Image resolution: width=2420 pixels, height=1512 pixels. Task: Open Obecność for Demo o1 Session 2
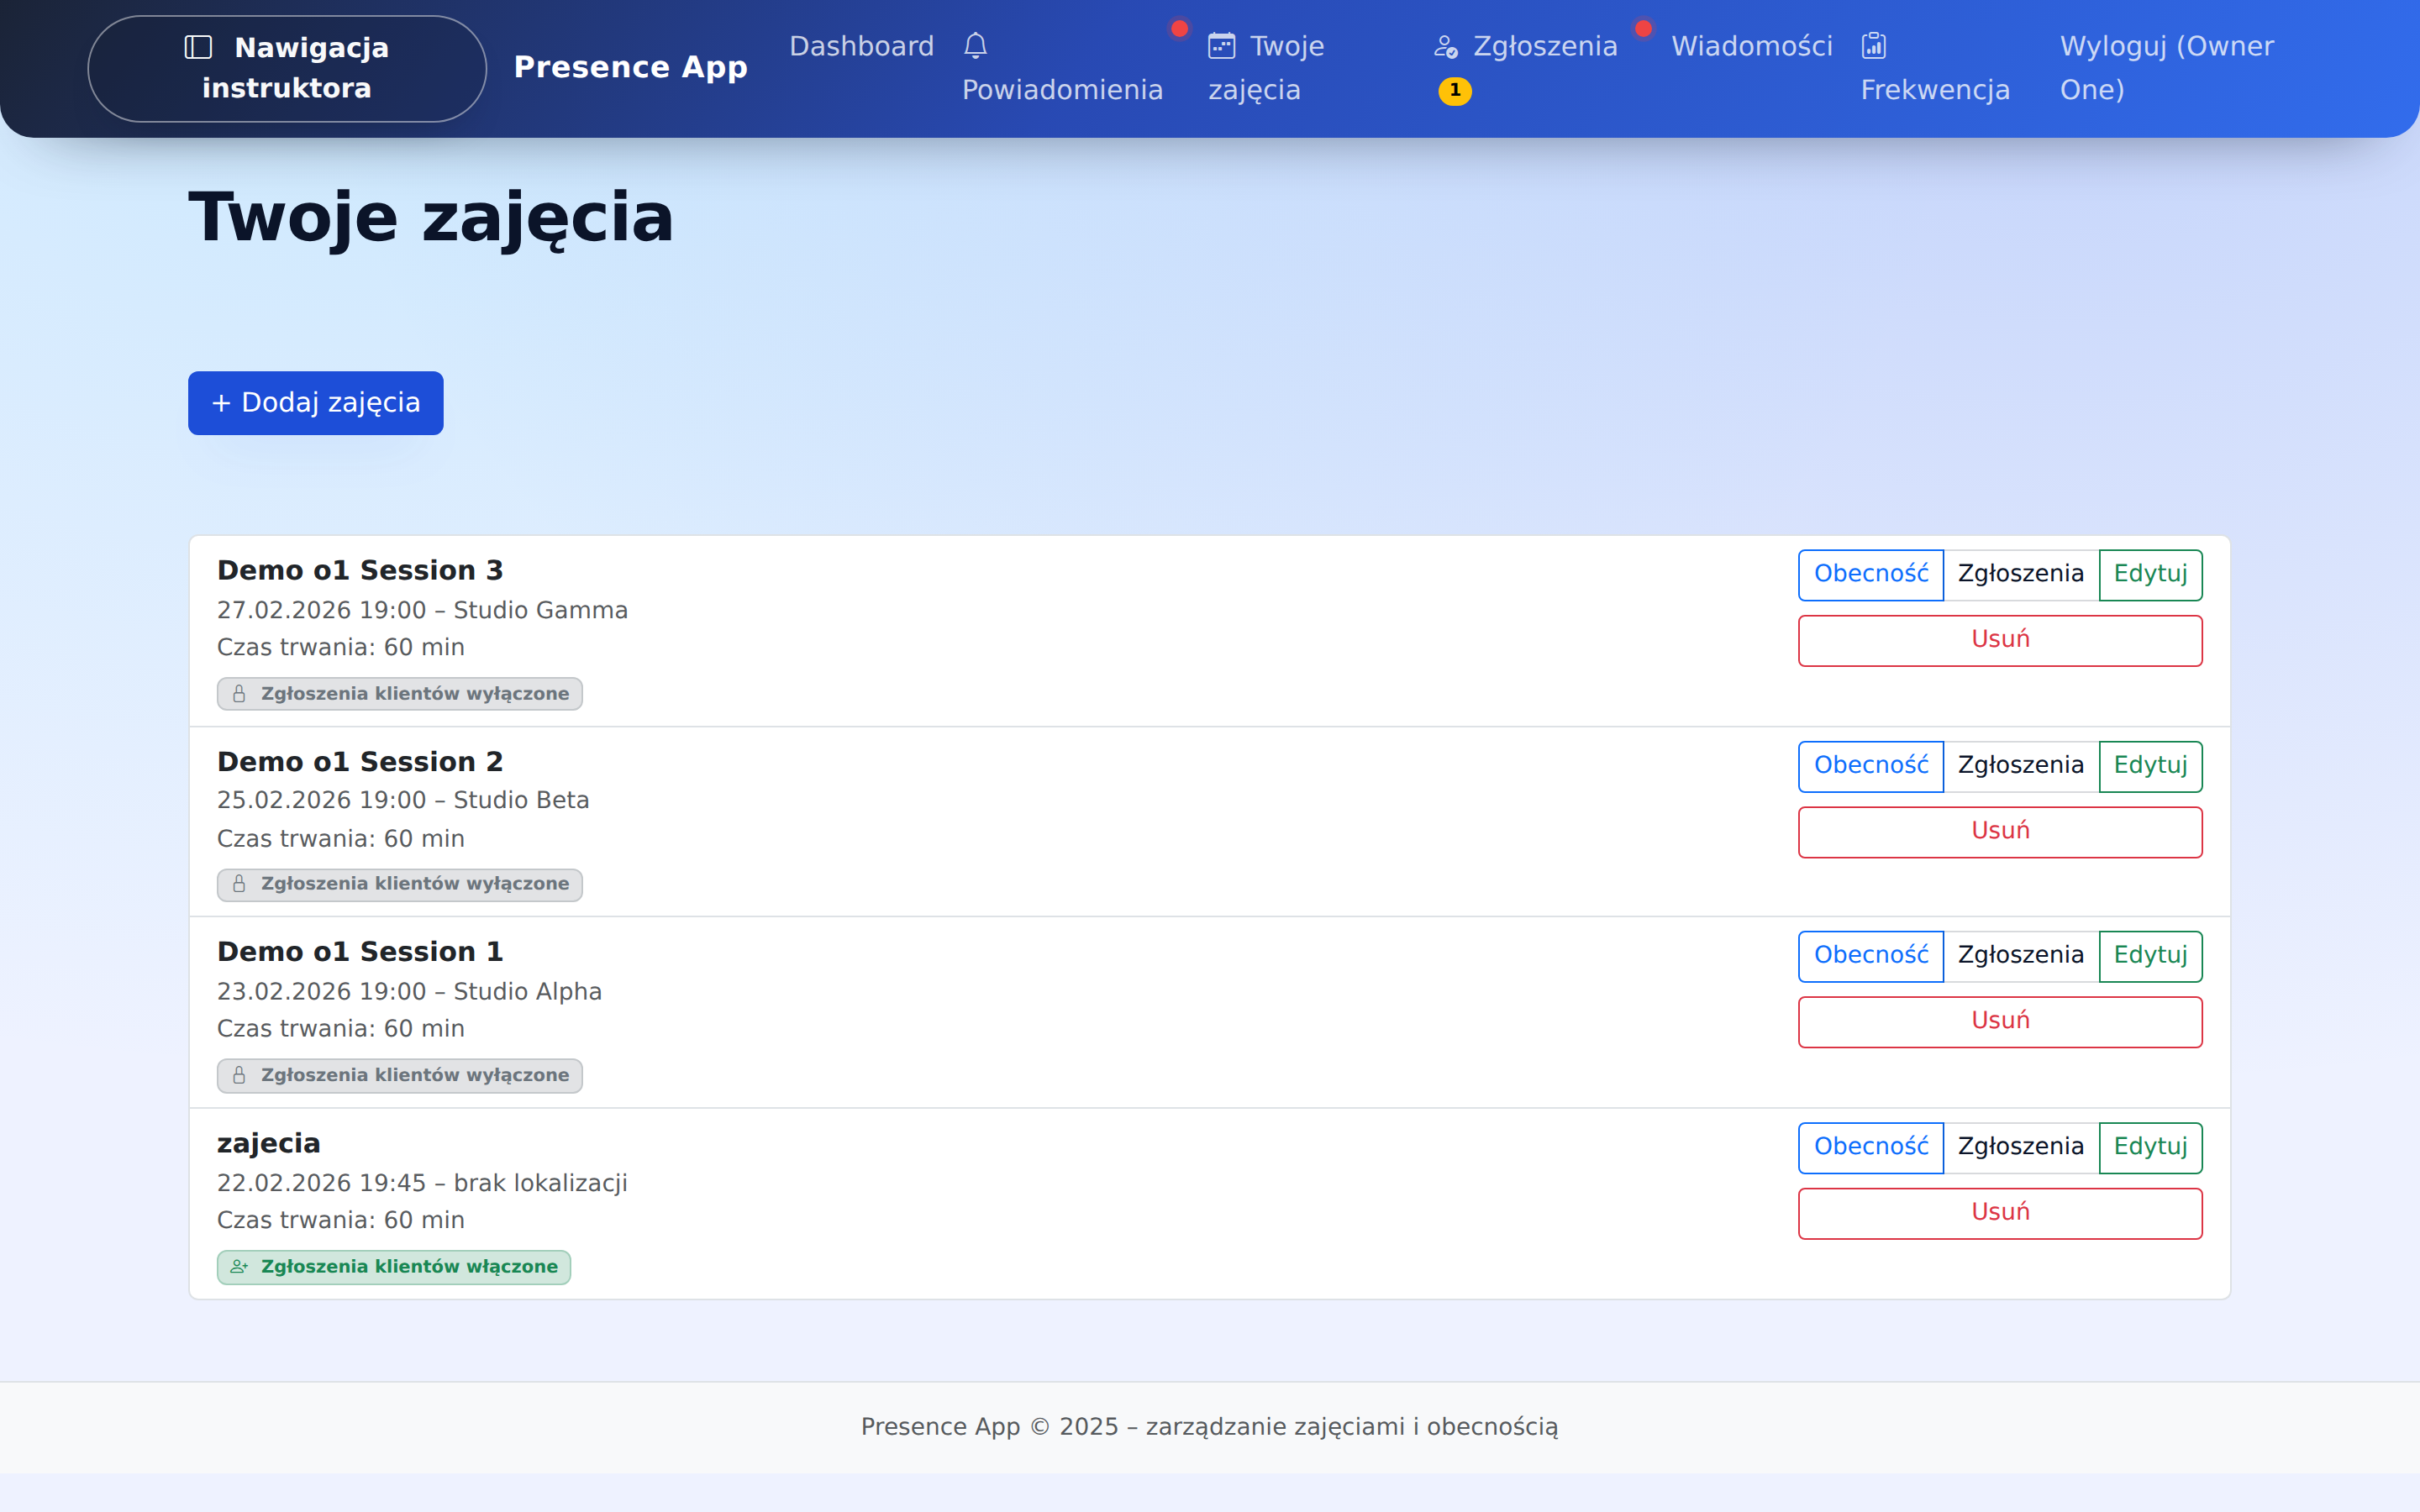click(1871, 766)
